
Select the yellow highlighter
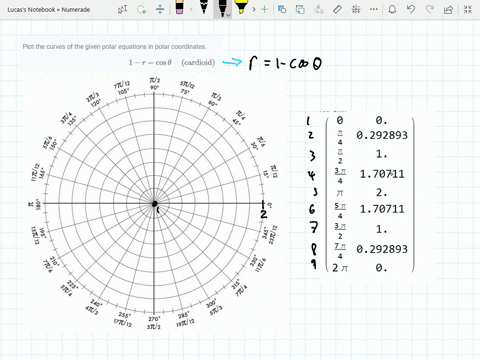coord(241,7)
